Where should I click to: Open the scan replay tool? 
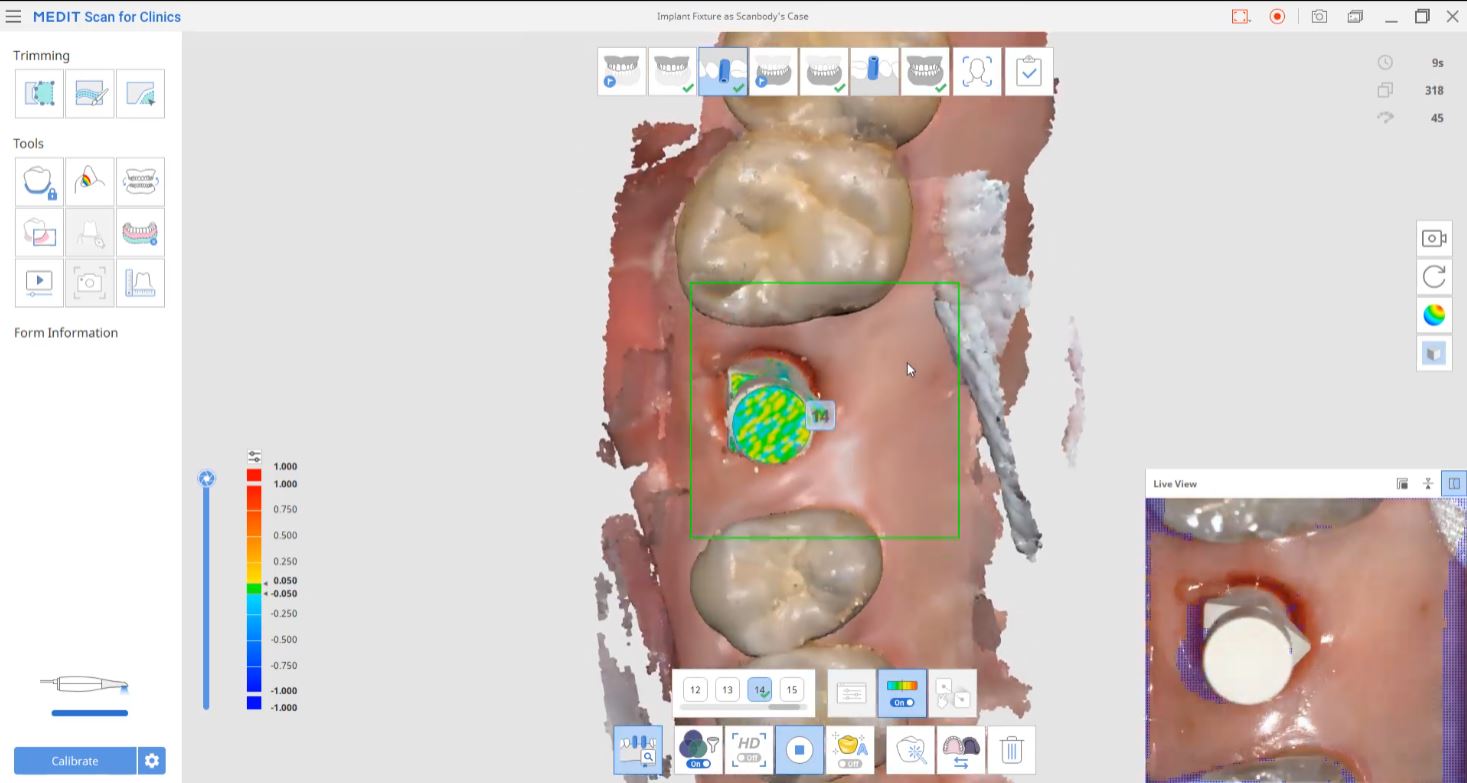(39, 283)
